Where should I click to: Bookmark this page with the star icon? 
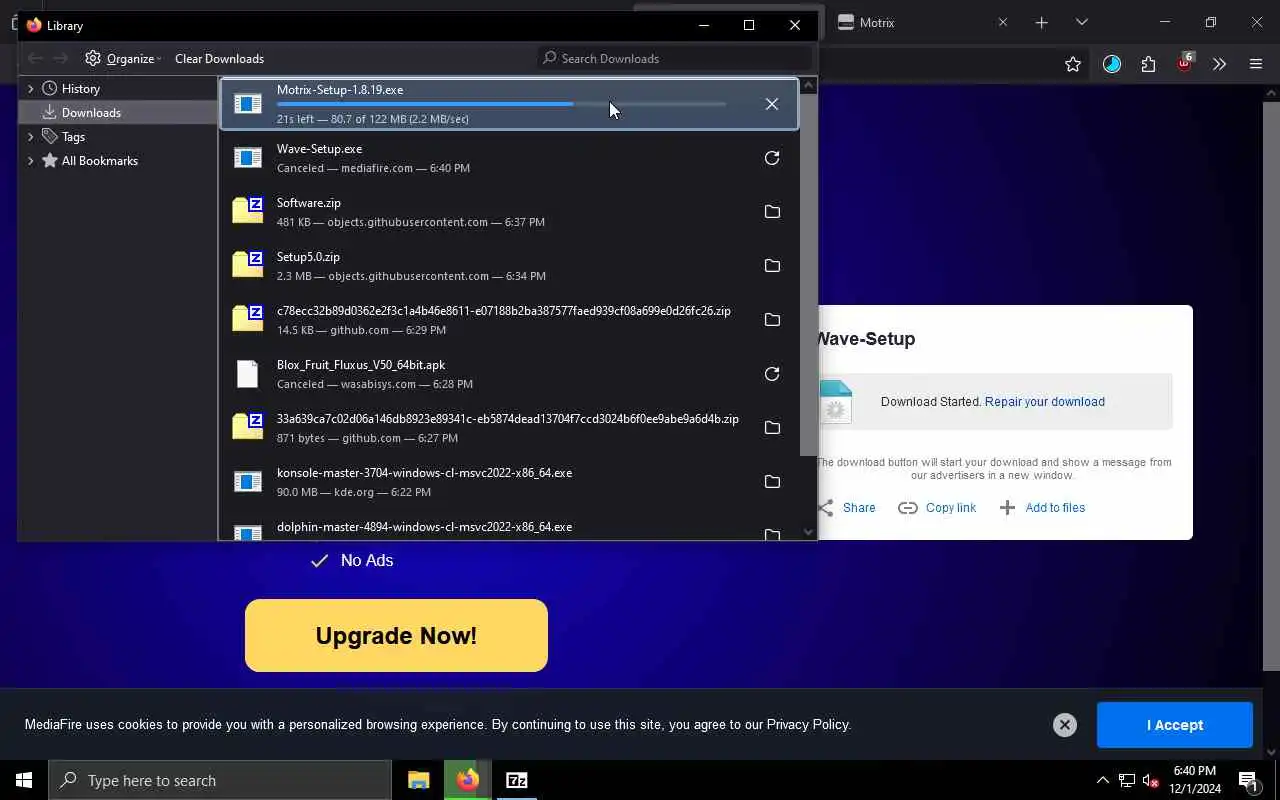(1073, 64)
